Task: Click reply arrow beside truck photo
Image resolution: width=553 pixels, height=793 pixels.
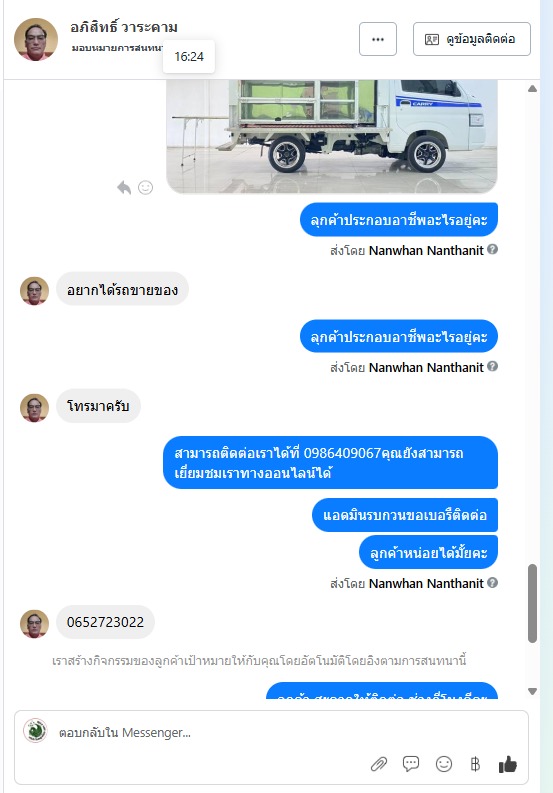Action: [x=124, y=188]
